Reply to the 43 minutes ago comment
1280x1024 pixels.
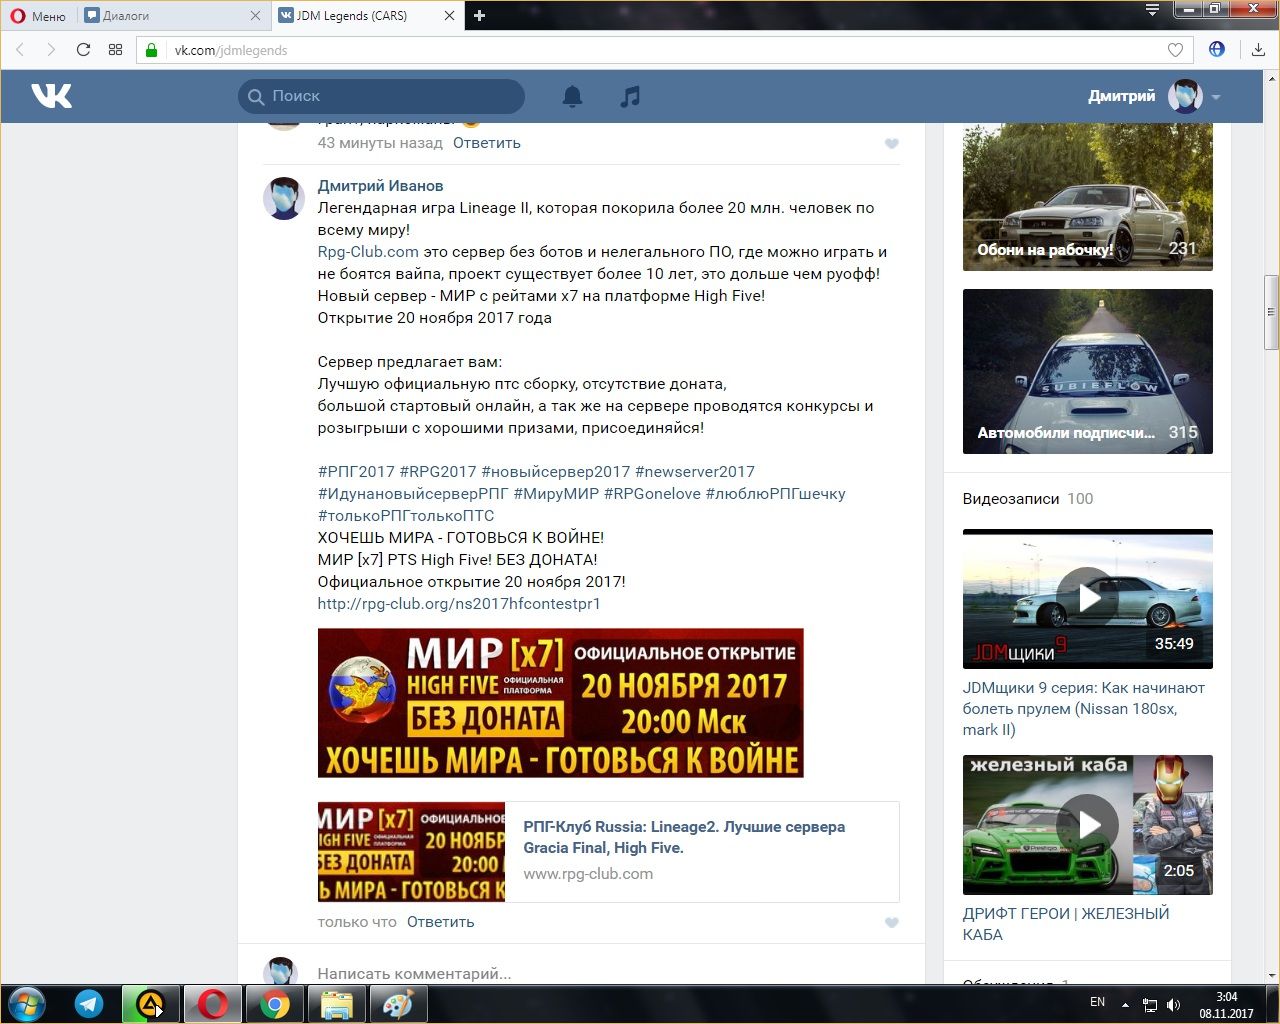(487, 143)
